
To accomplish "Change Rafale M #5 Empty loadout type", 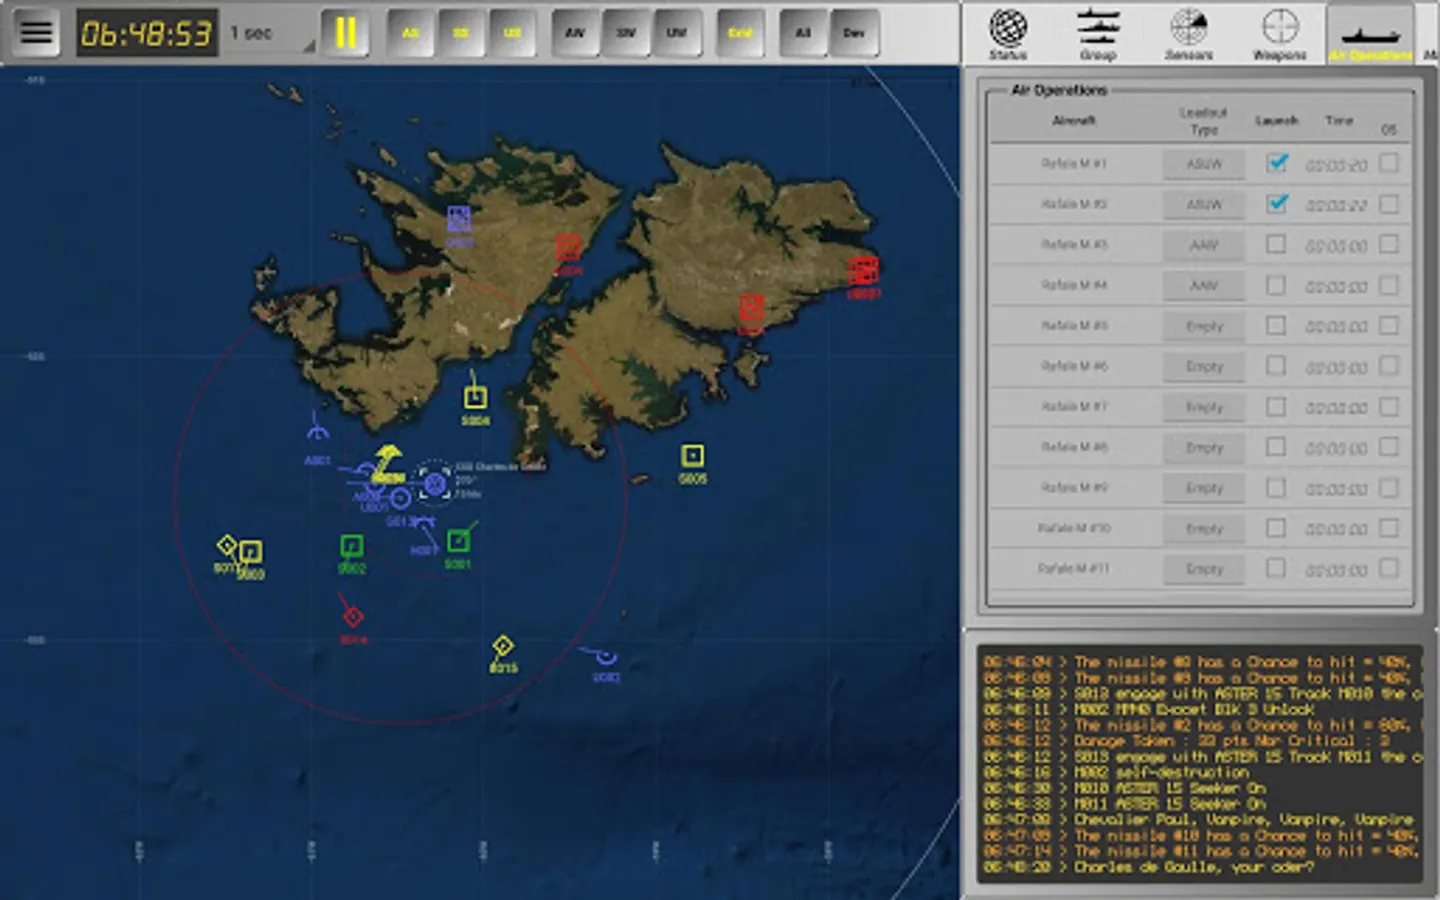I will point(1204,326).
